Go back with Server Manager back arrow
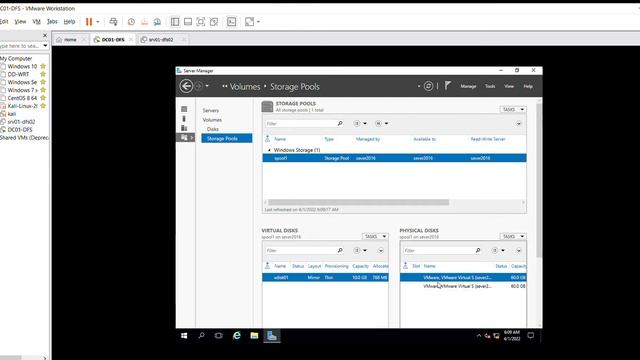Viewport: 640px width, 360px height. (186, 86)
